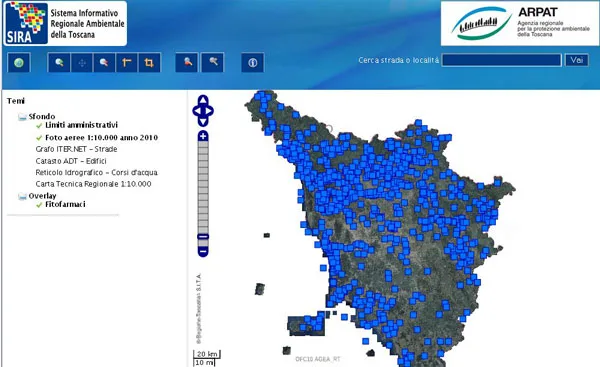This screenshot has width=600, height=367.
Task: Enable the Grafo ITER.NET – Strade layer
Action: tap(76, 149)
